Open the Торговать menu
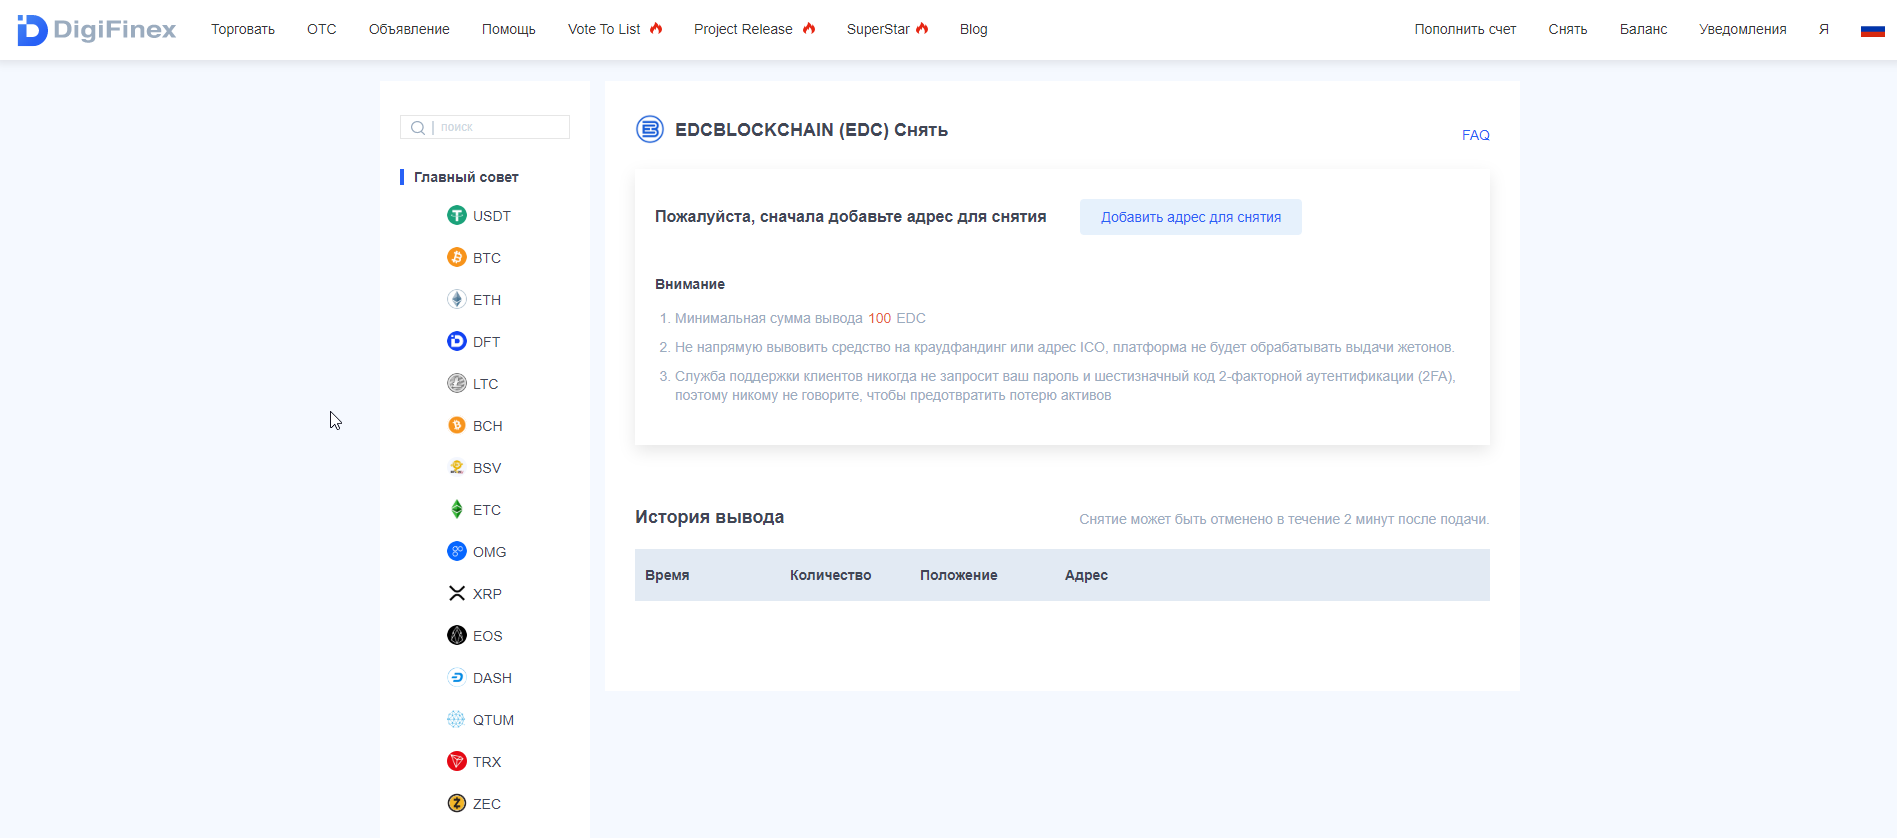The width and height of the screenshot is (1897, 838). tap(243, 29)
